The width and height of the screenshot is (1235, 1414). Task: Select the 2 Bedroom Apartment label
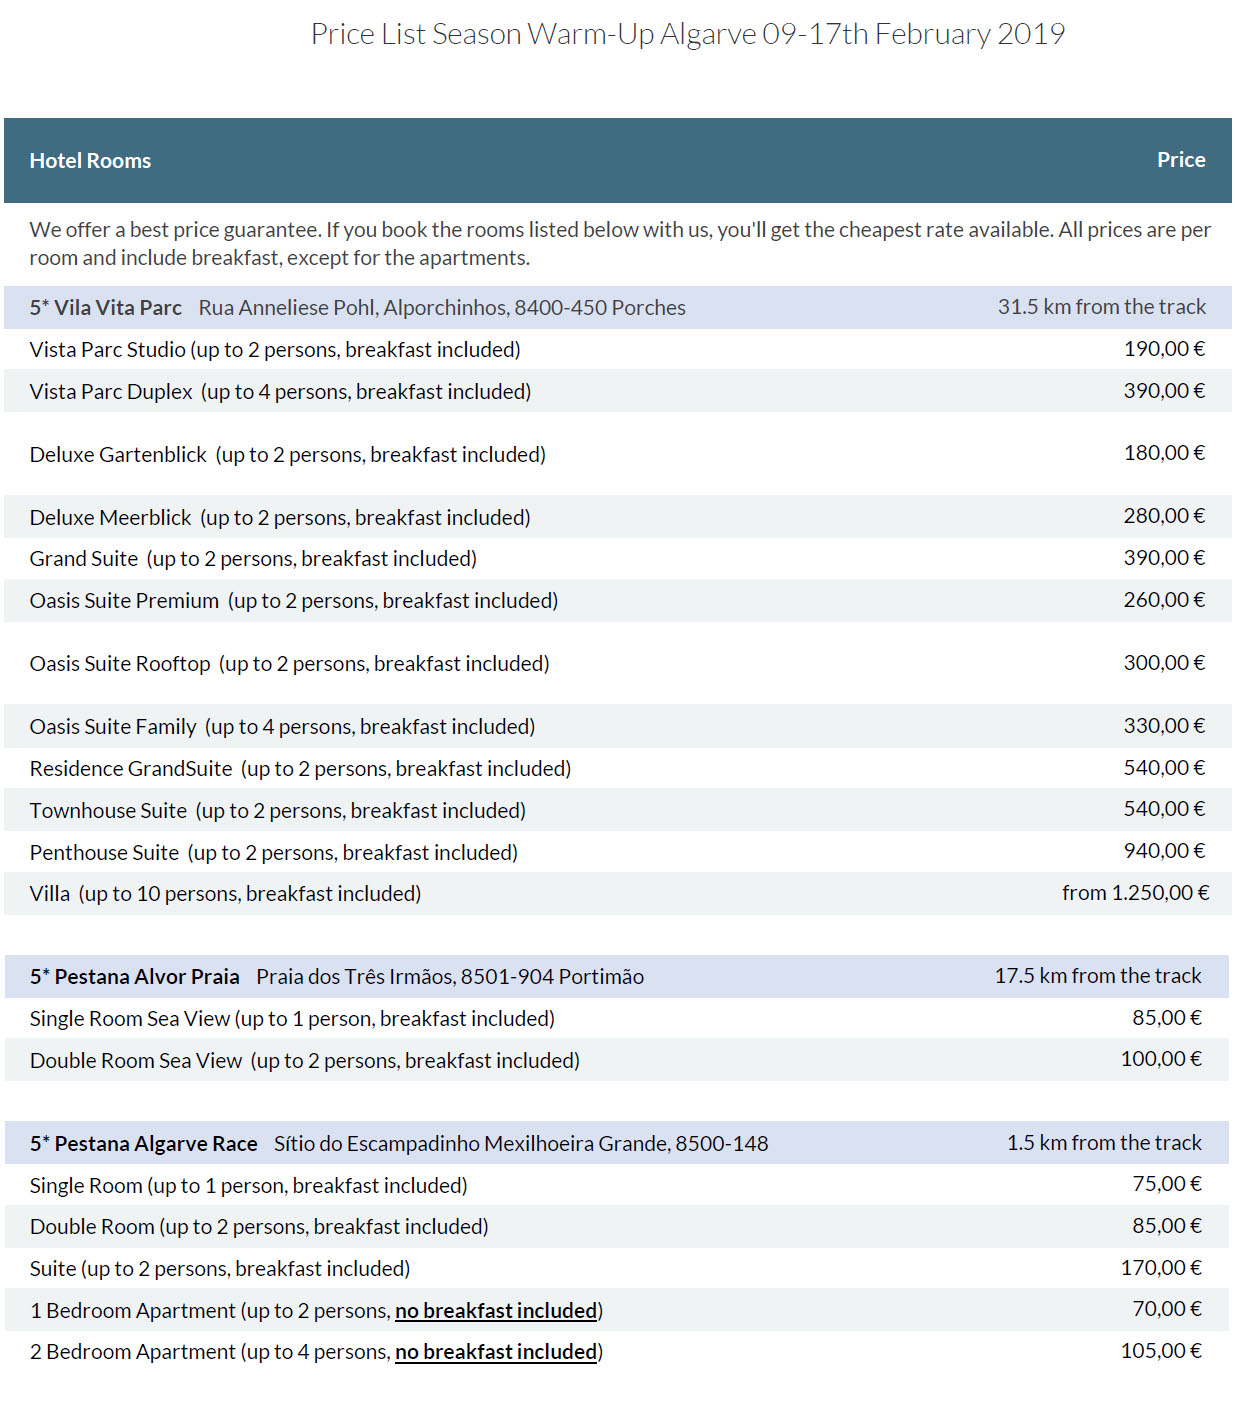pyautogui.click(x=133, y=1352)
